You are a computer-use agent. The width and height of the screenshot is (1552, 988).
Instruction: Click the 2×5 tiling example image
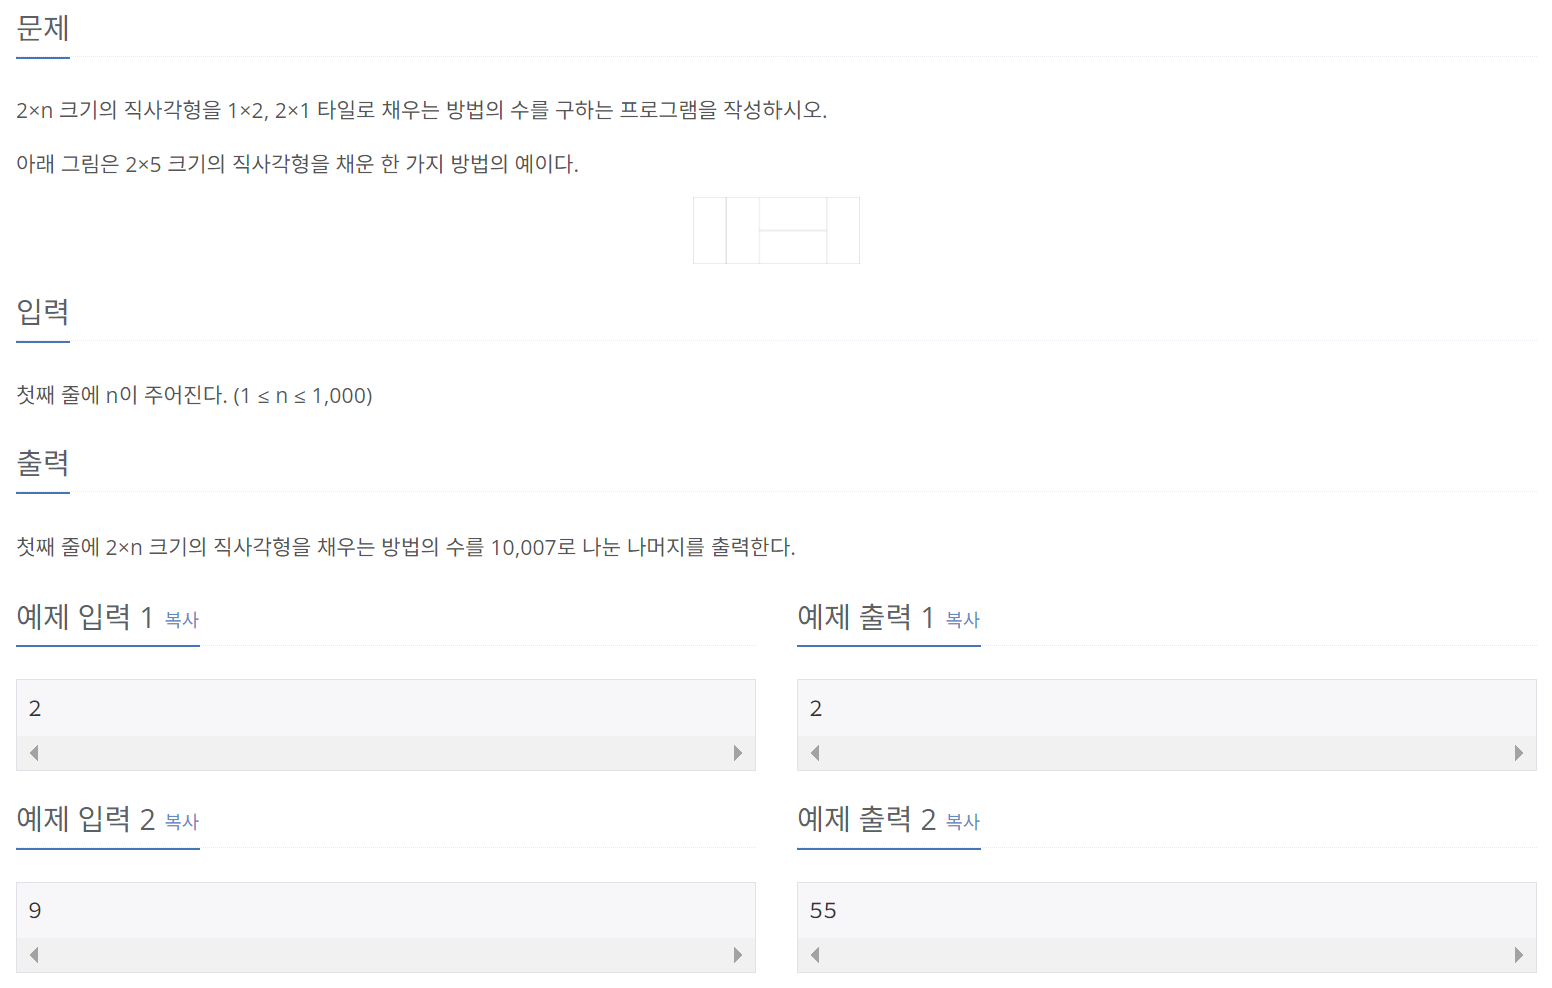point(776,230)
